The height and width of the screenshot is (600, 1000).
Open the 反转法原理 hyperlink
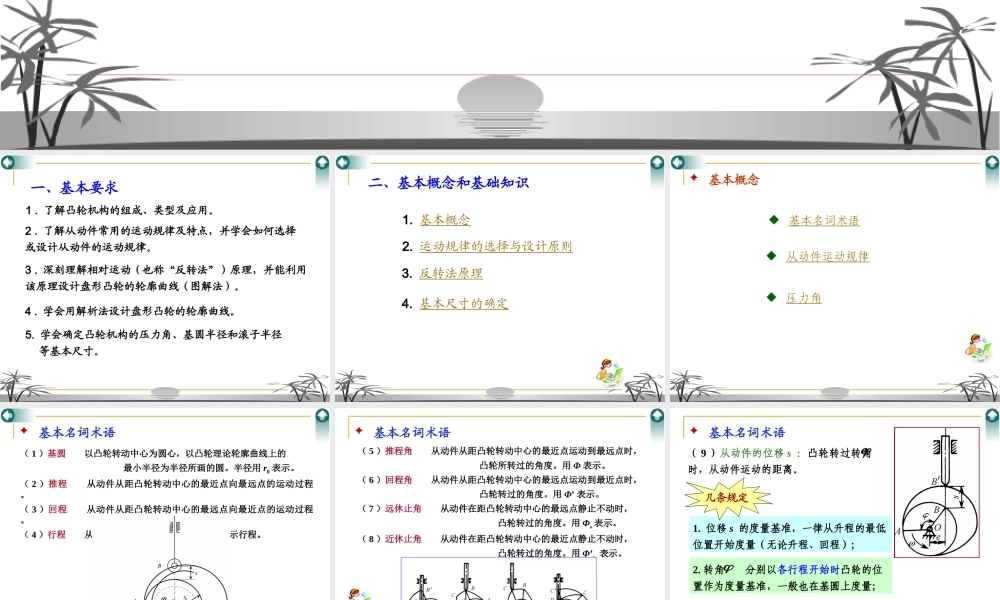click(x=450, y=272)
